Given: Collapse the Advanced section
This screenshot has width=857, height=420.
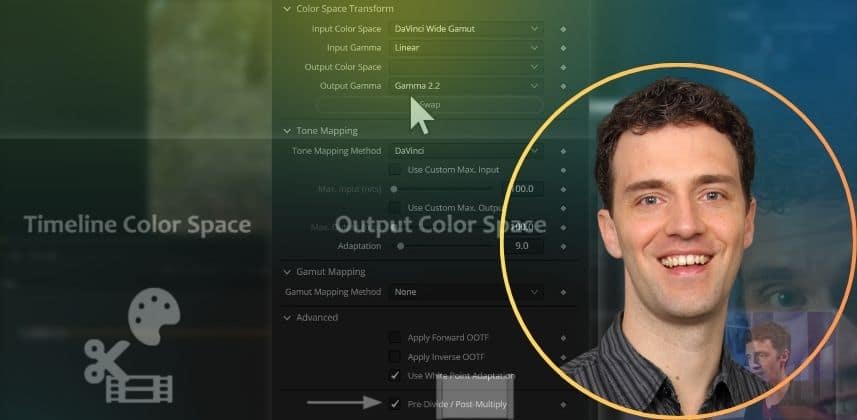Looking at the screenshot, I should 287,318.
